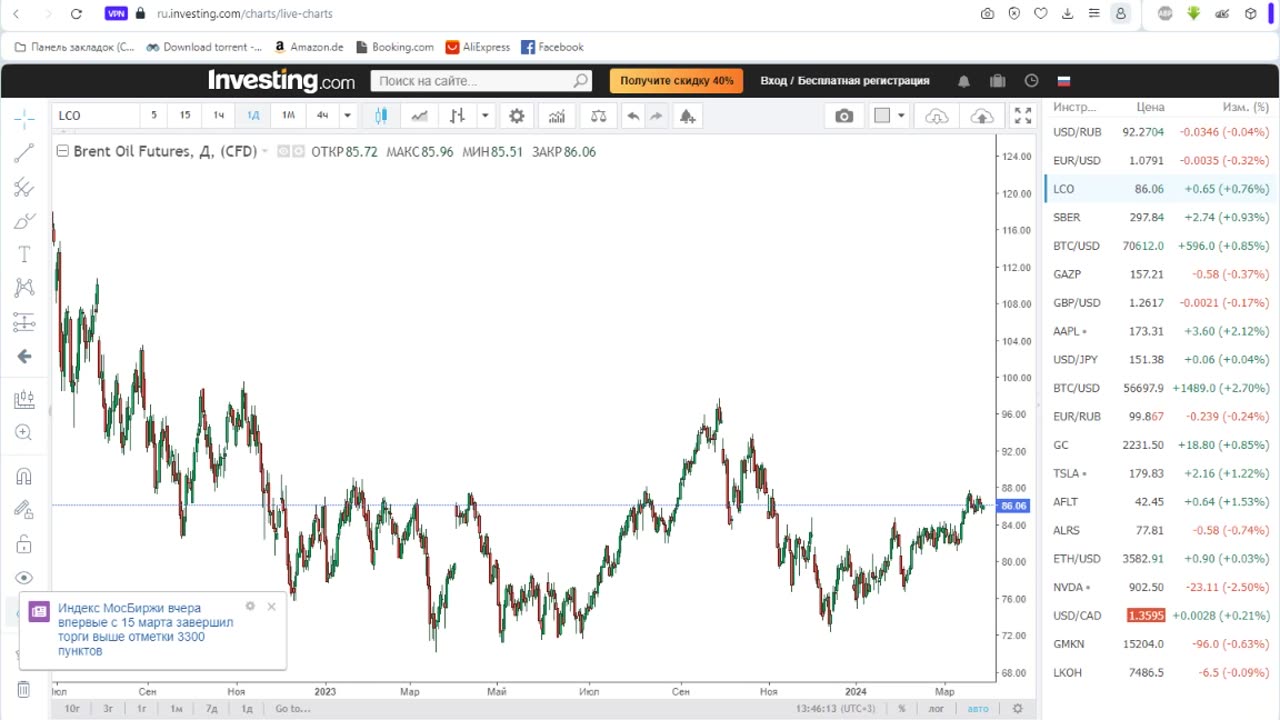Screen dimensions: 1280x720
Task: Toggle hide all drawings eye icon
Action: [x=24, y=578]
